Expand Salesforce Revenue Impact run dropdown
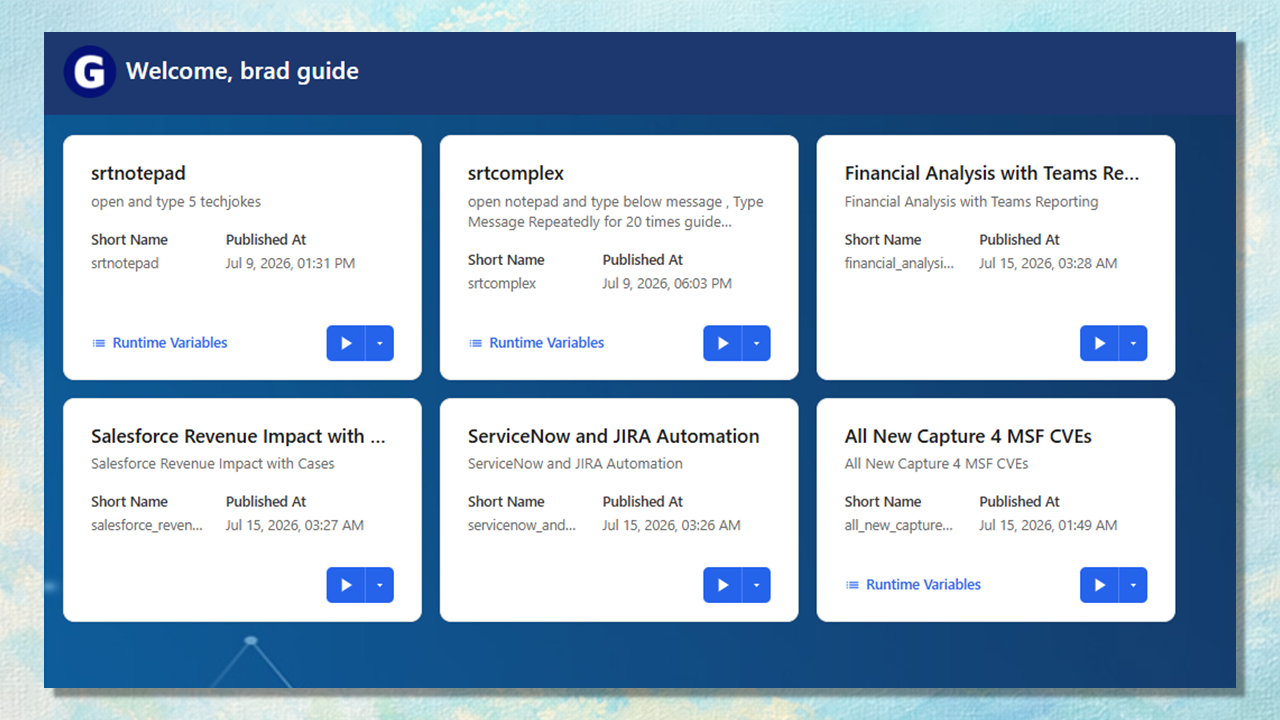This screenshot has width=1280, height=720. coord(380,585)
